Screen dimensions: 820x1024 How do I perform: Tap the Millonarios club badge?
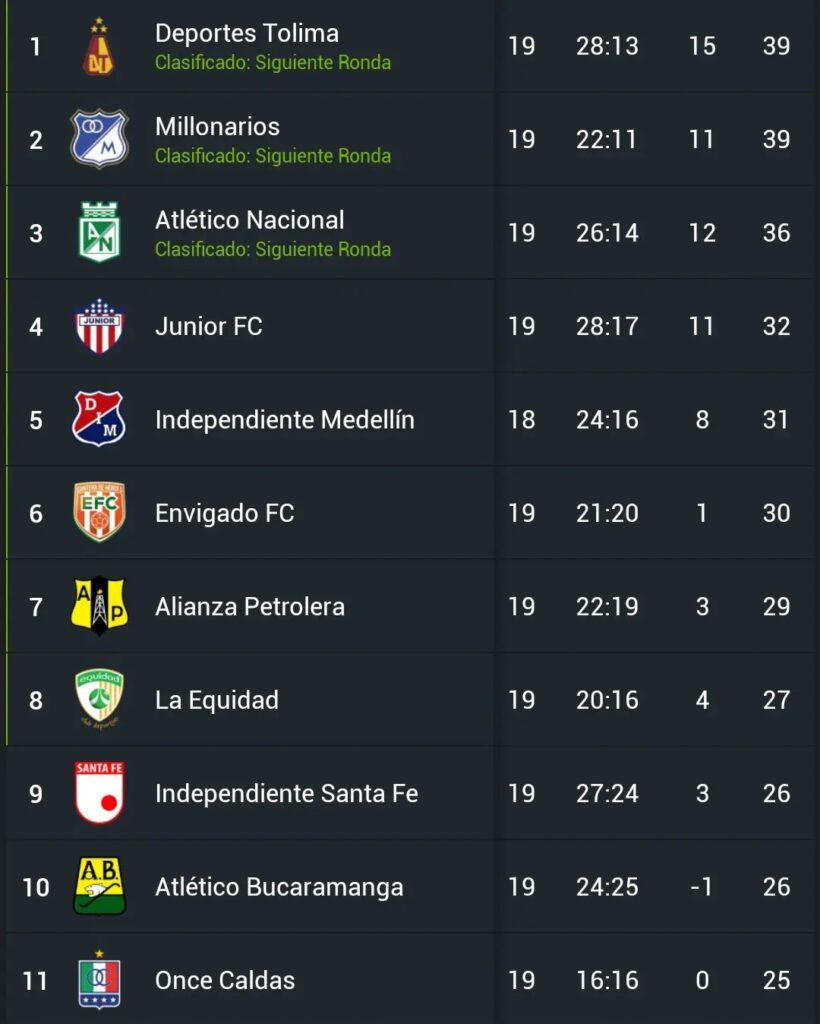click(99, 139)
